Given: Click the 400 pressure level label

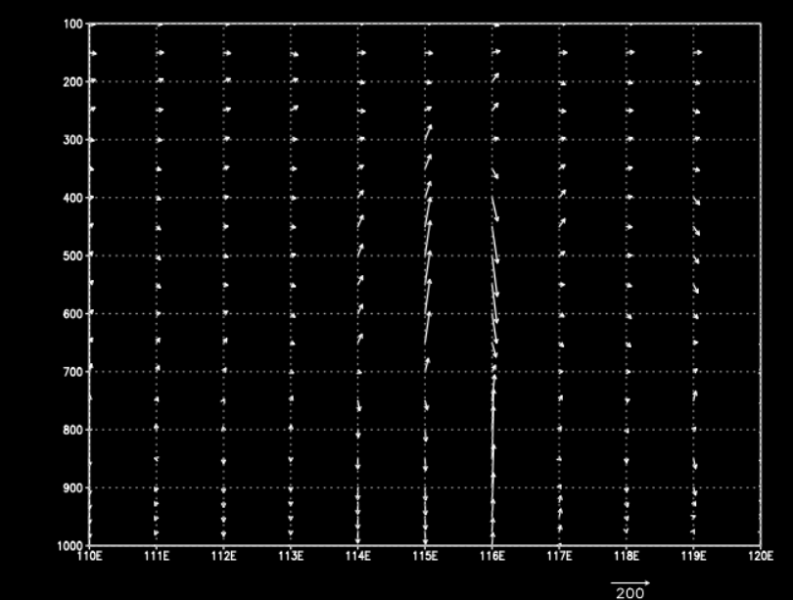Looking at the screenshot, I should (72, 198).
